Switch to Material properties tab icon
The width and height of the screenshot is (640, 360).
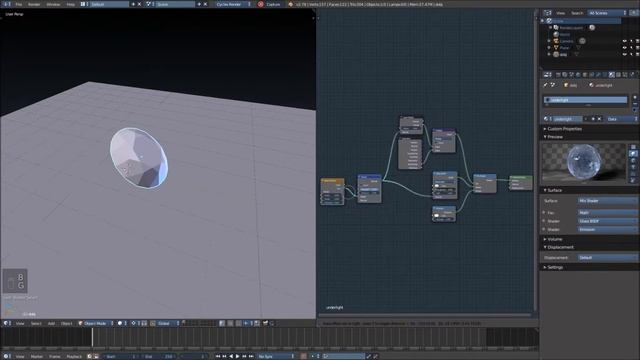coord(611,75)
